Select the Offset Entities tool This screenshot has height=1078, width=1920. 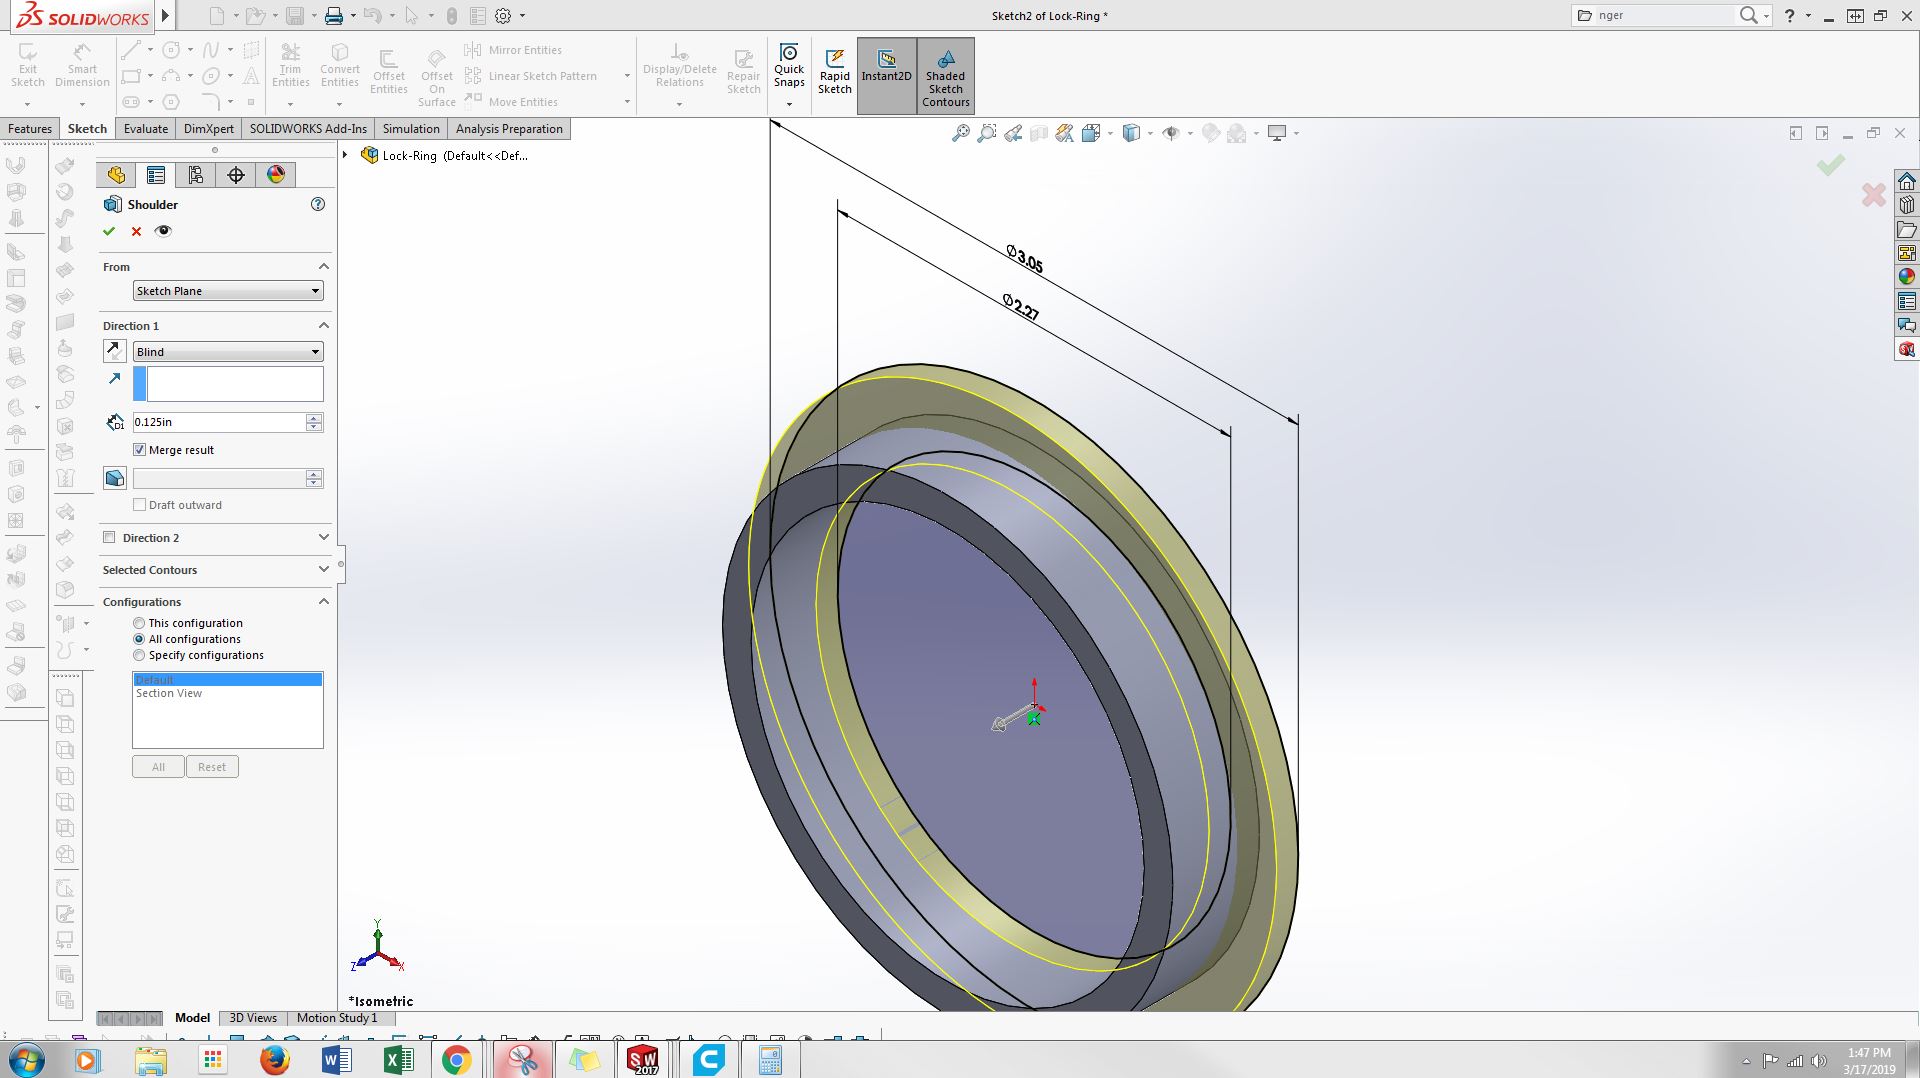point(389,72)
